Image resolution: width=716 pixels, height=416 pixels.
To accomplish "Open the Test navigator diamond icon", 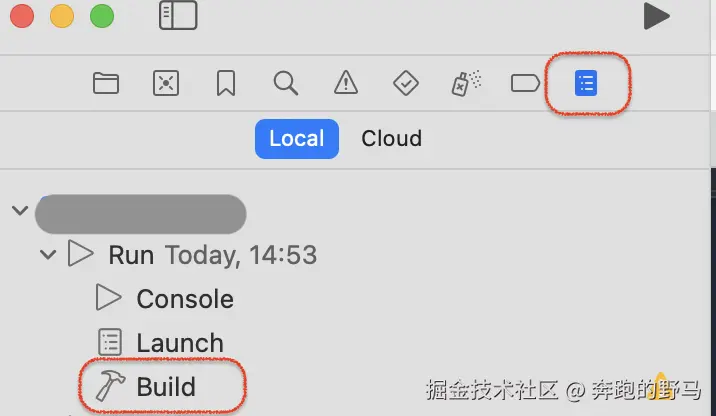I will [405, 83].
